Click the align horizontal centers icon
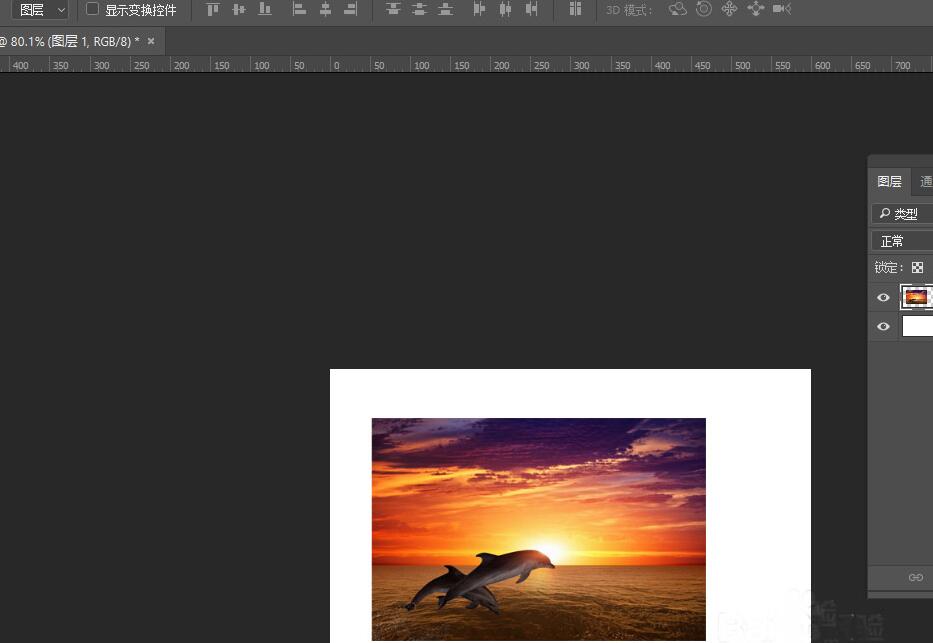The image size is (933, 643). [325, 9]
